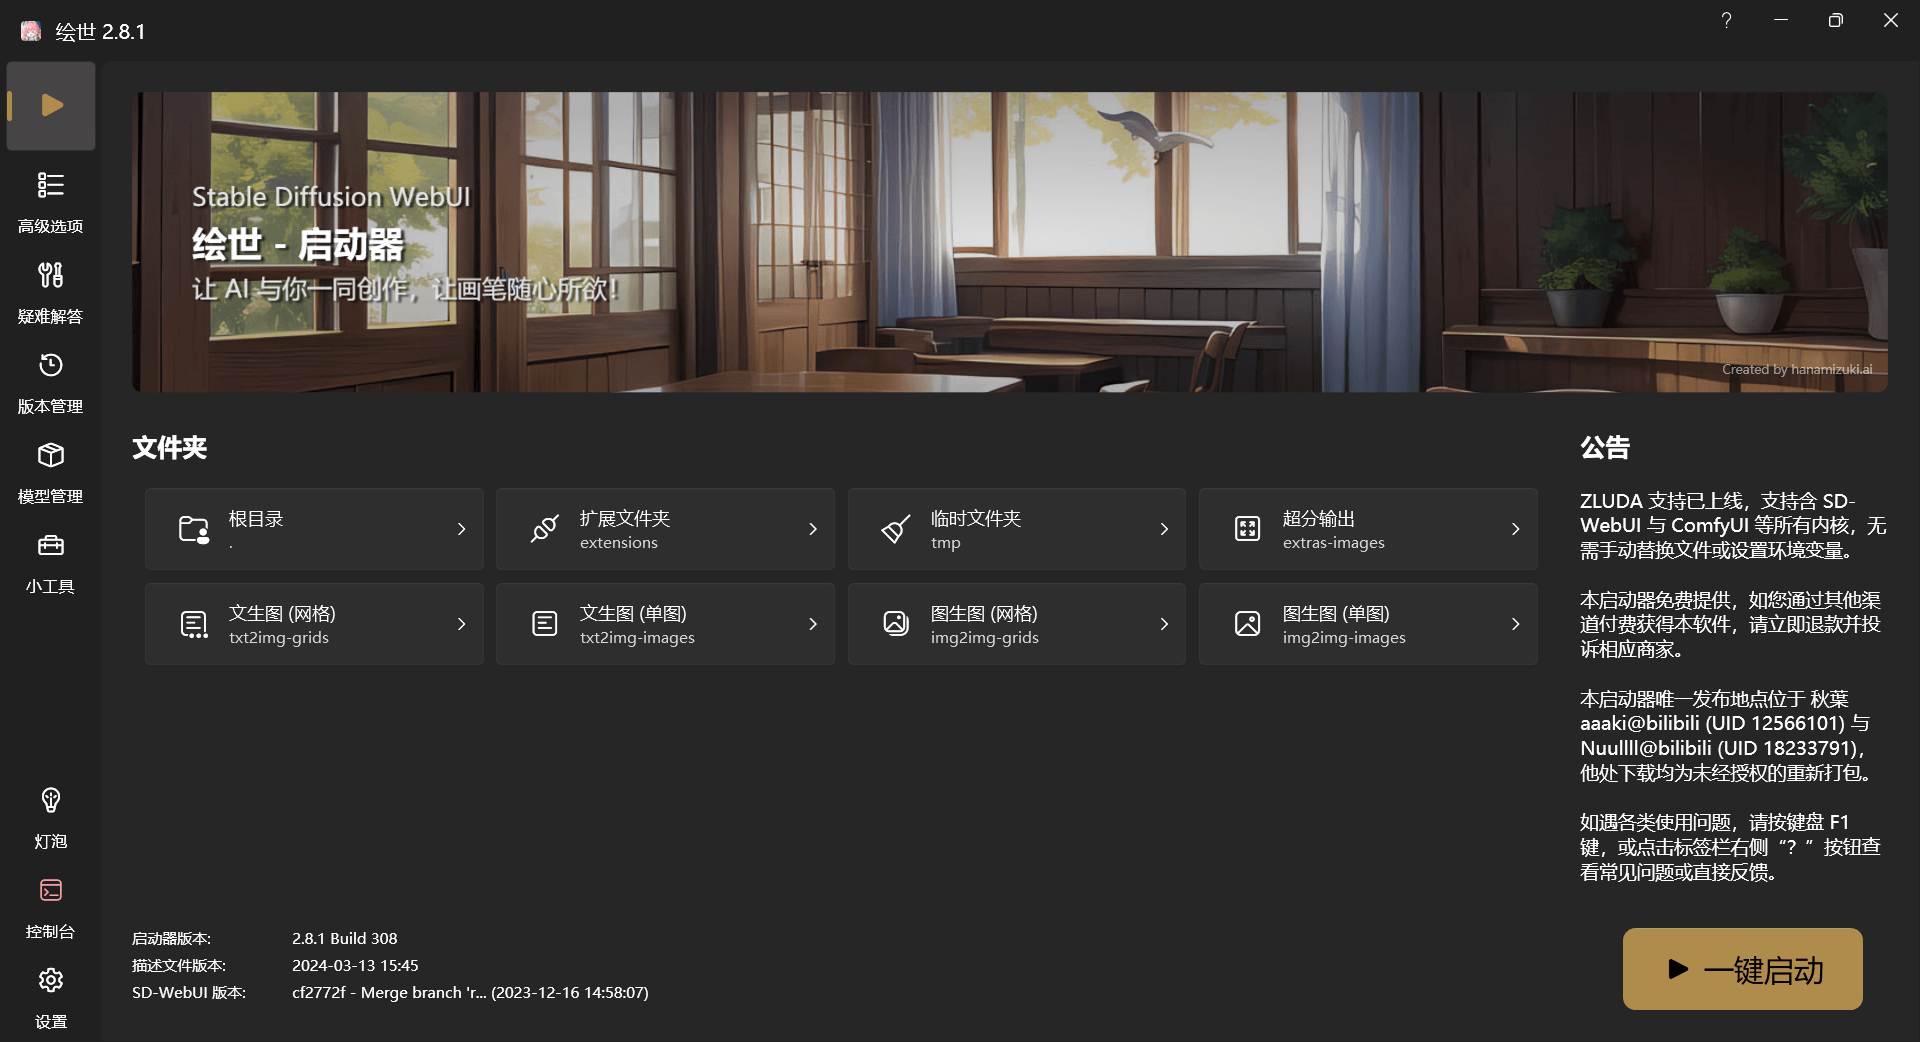Image resolution: width=1920 pixels, height=1042 pixels.
Task: Open the 根目录 root folder card
Action: click(x=314, y=529)
